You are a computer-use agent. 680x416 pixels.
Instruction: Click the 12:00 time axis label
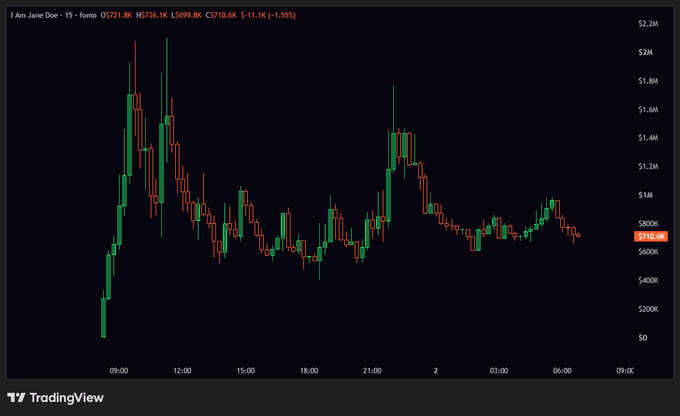click(182, 370)
